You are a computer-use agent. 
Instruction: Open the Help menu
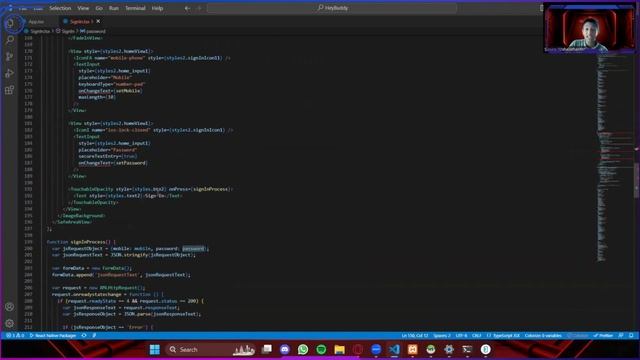157,8
